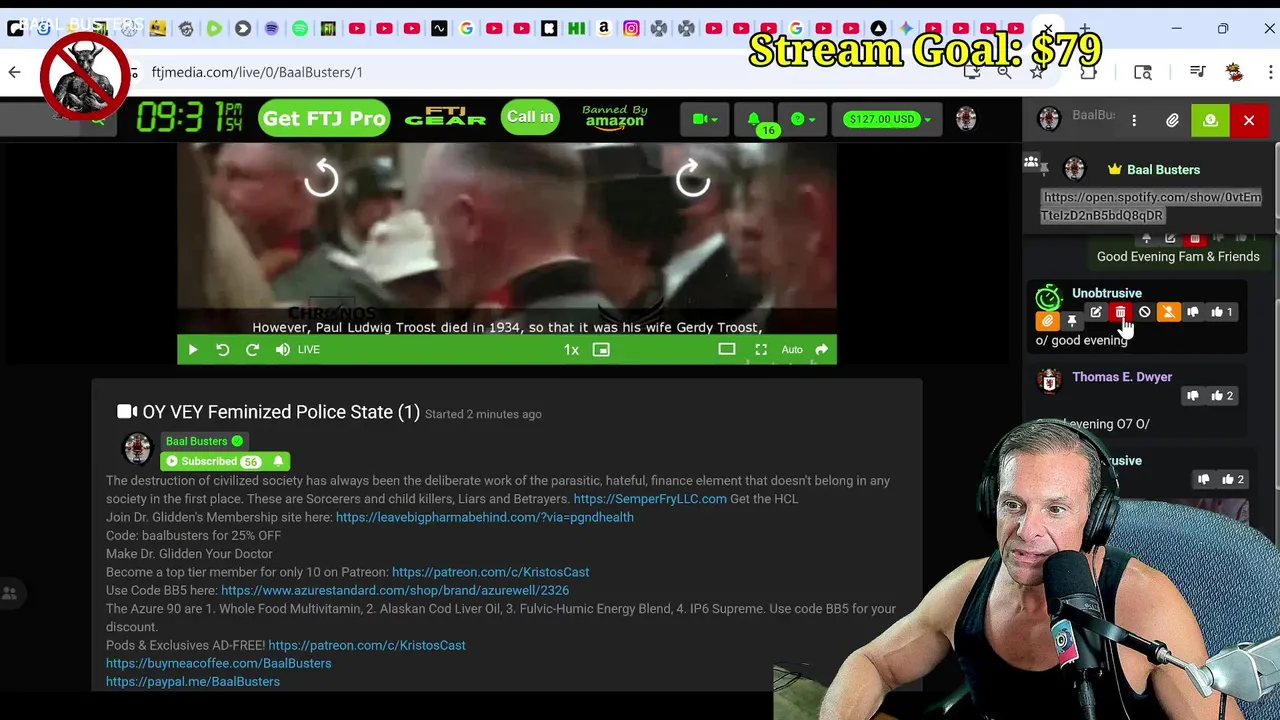The image size is (1280, 720).
Task: Open notifications bell with 16 badge
Action: pyautogui.click(x=755, y=119)
